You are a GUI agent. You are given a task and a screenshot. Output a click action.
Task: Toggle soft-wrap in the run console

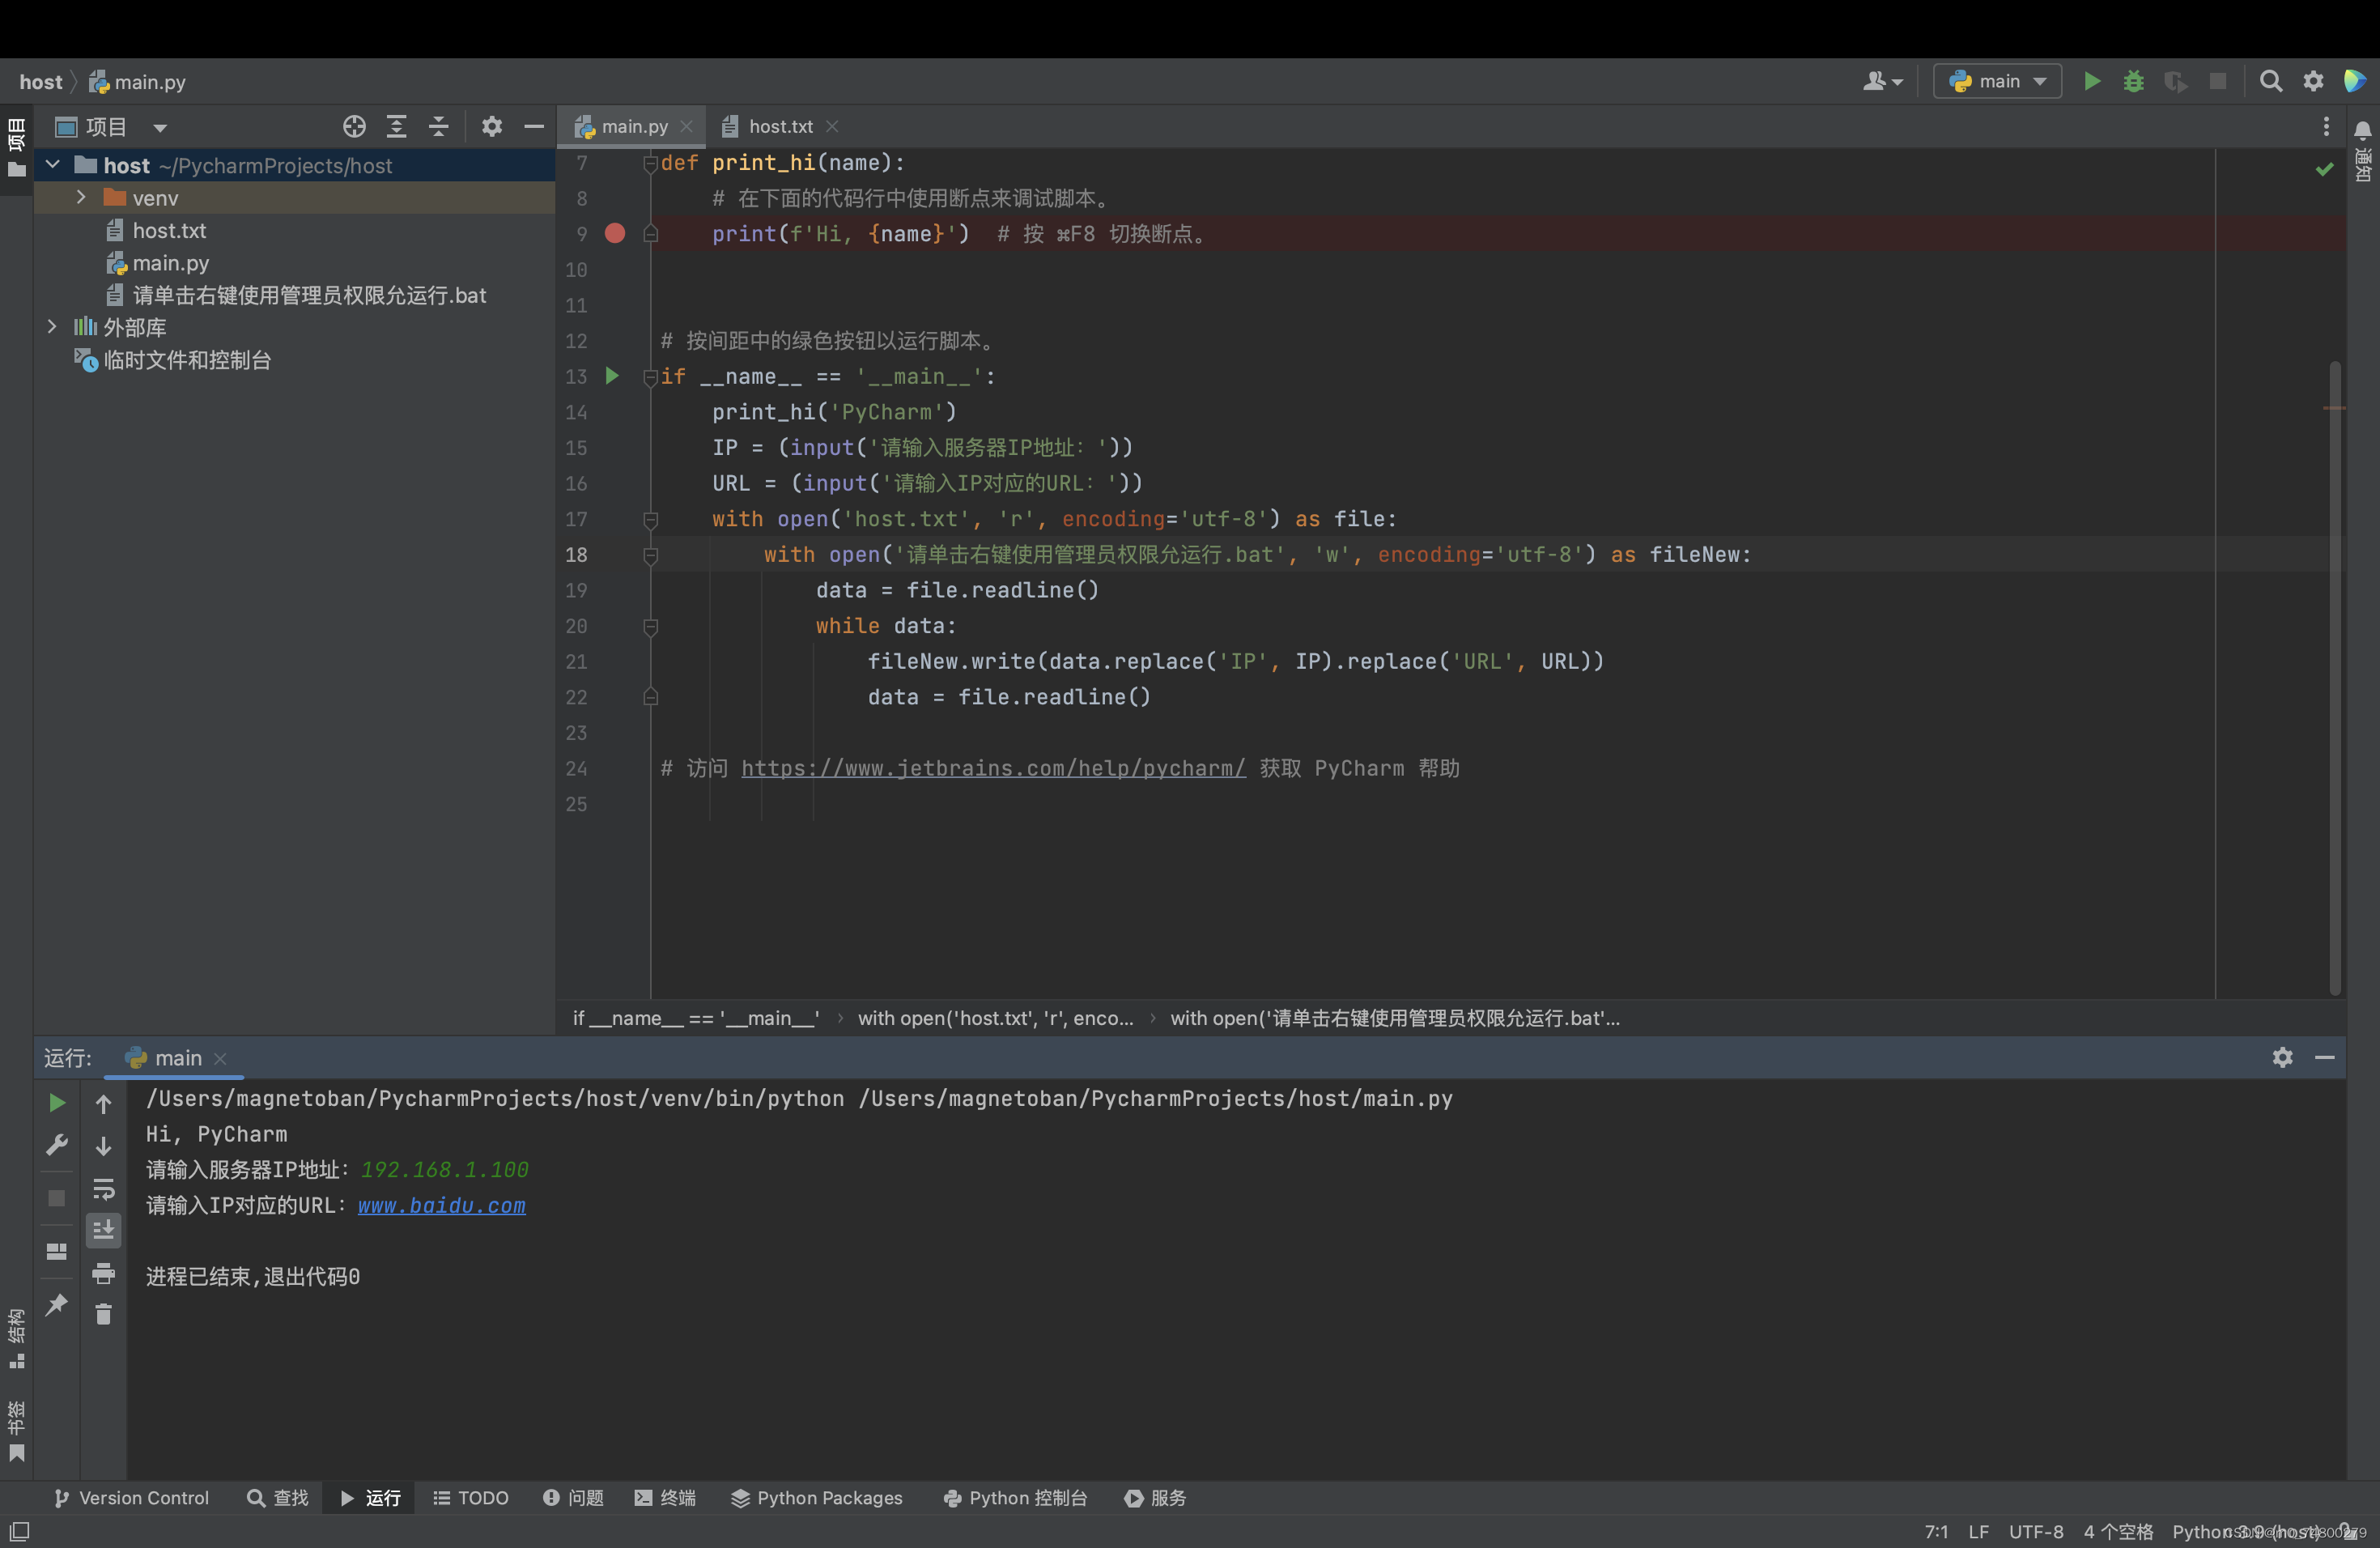click(103, 1189)
